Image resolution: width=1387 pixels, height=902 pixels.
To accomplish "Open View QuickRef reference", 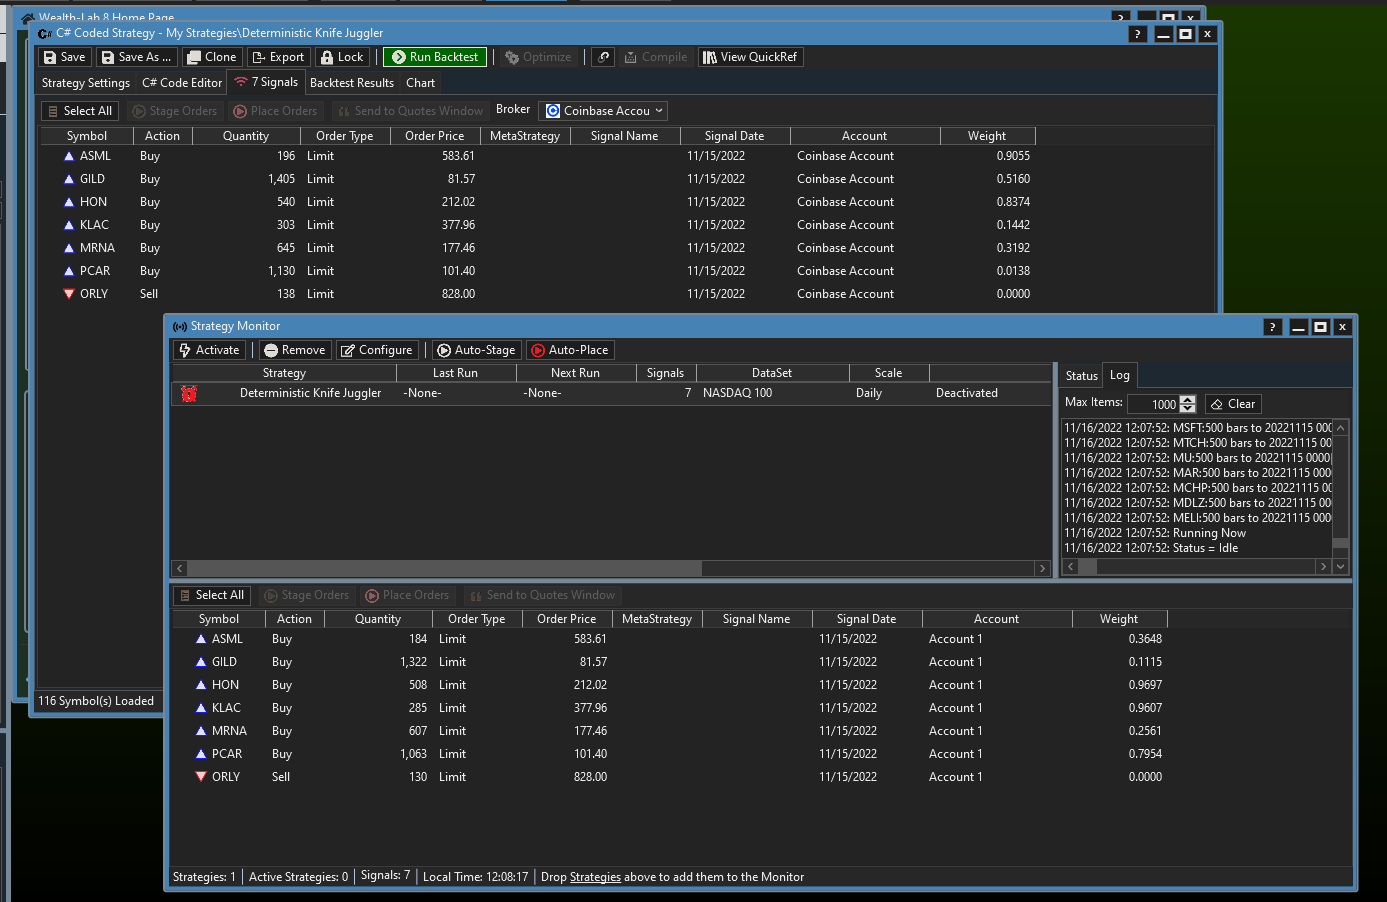I will click(749, 57).
